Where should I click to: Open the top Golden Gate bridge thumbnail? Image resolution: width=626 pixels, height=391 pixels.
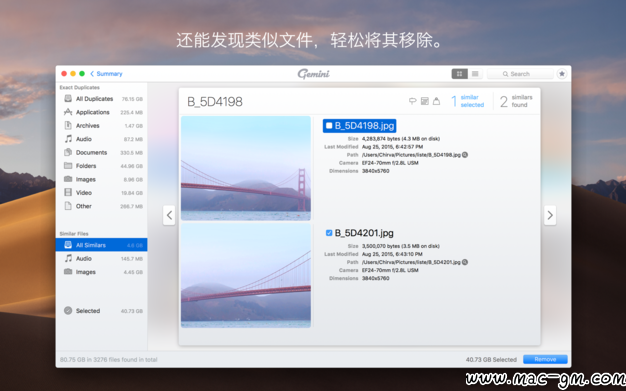[x=246, y=168]
